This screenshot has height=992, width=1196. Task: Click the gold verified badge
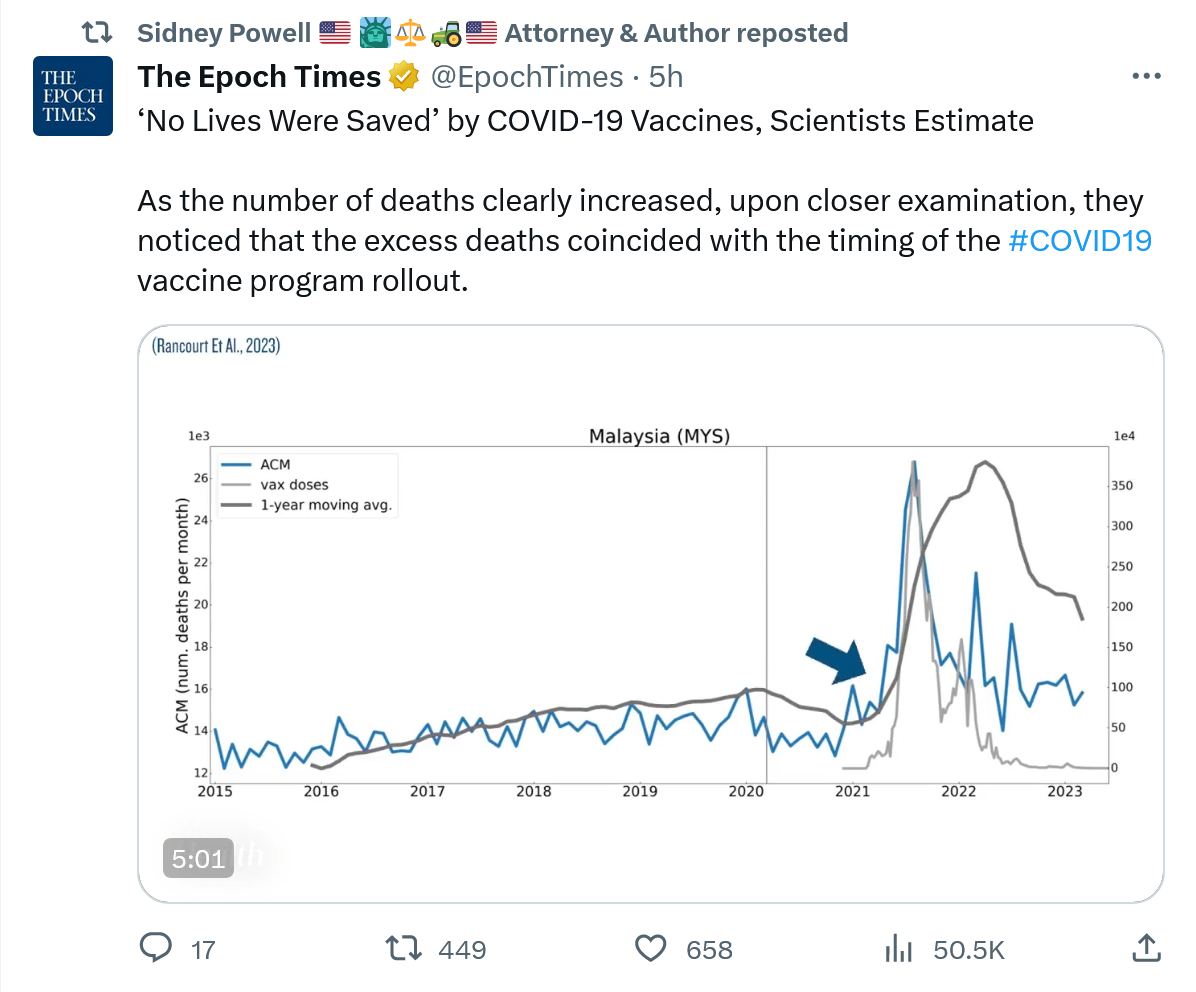pyautogui.click(x=403, y=76)
